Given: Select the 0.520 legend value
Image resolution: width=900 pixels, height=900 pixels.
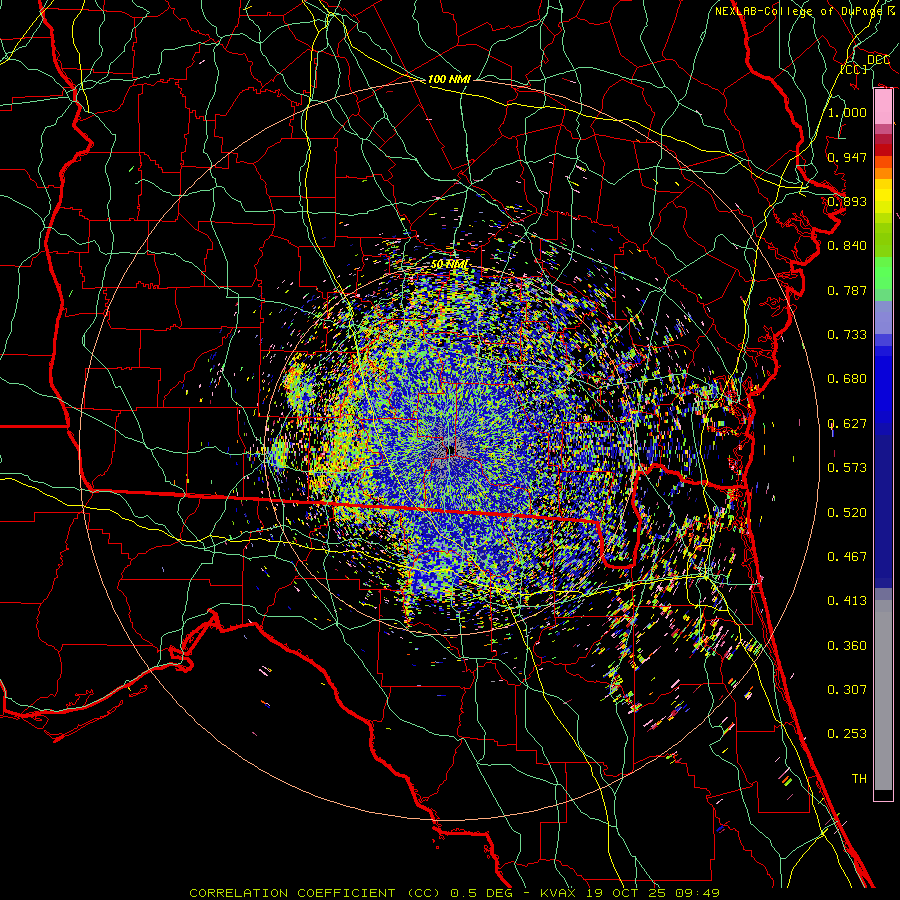Looking at the screenshot, I should coord(847,513).
